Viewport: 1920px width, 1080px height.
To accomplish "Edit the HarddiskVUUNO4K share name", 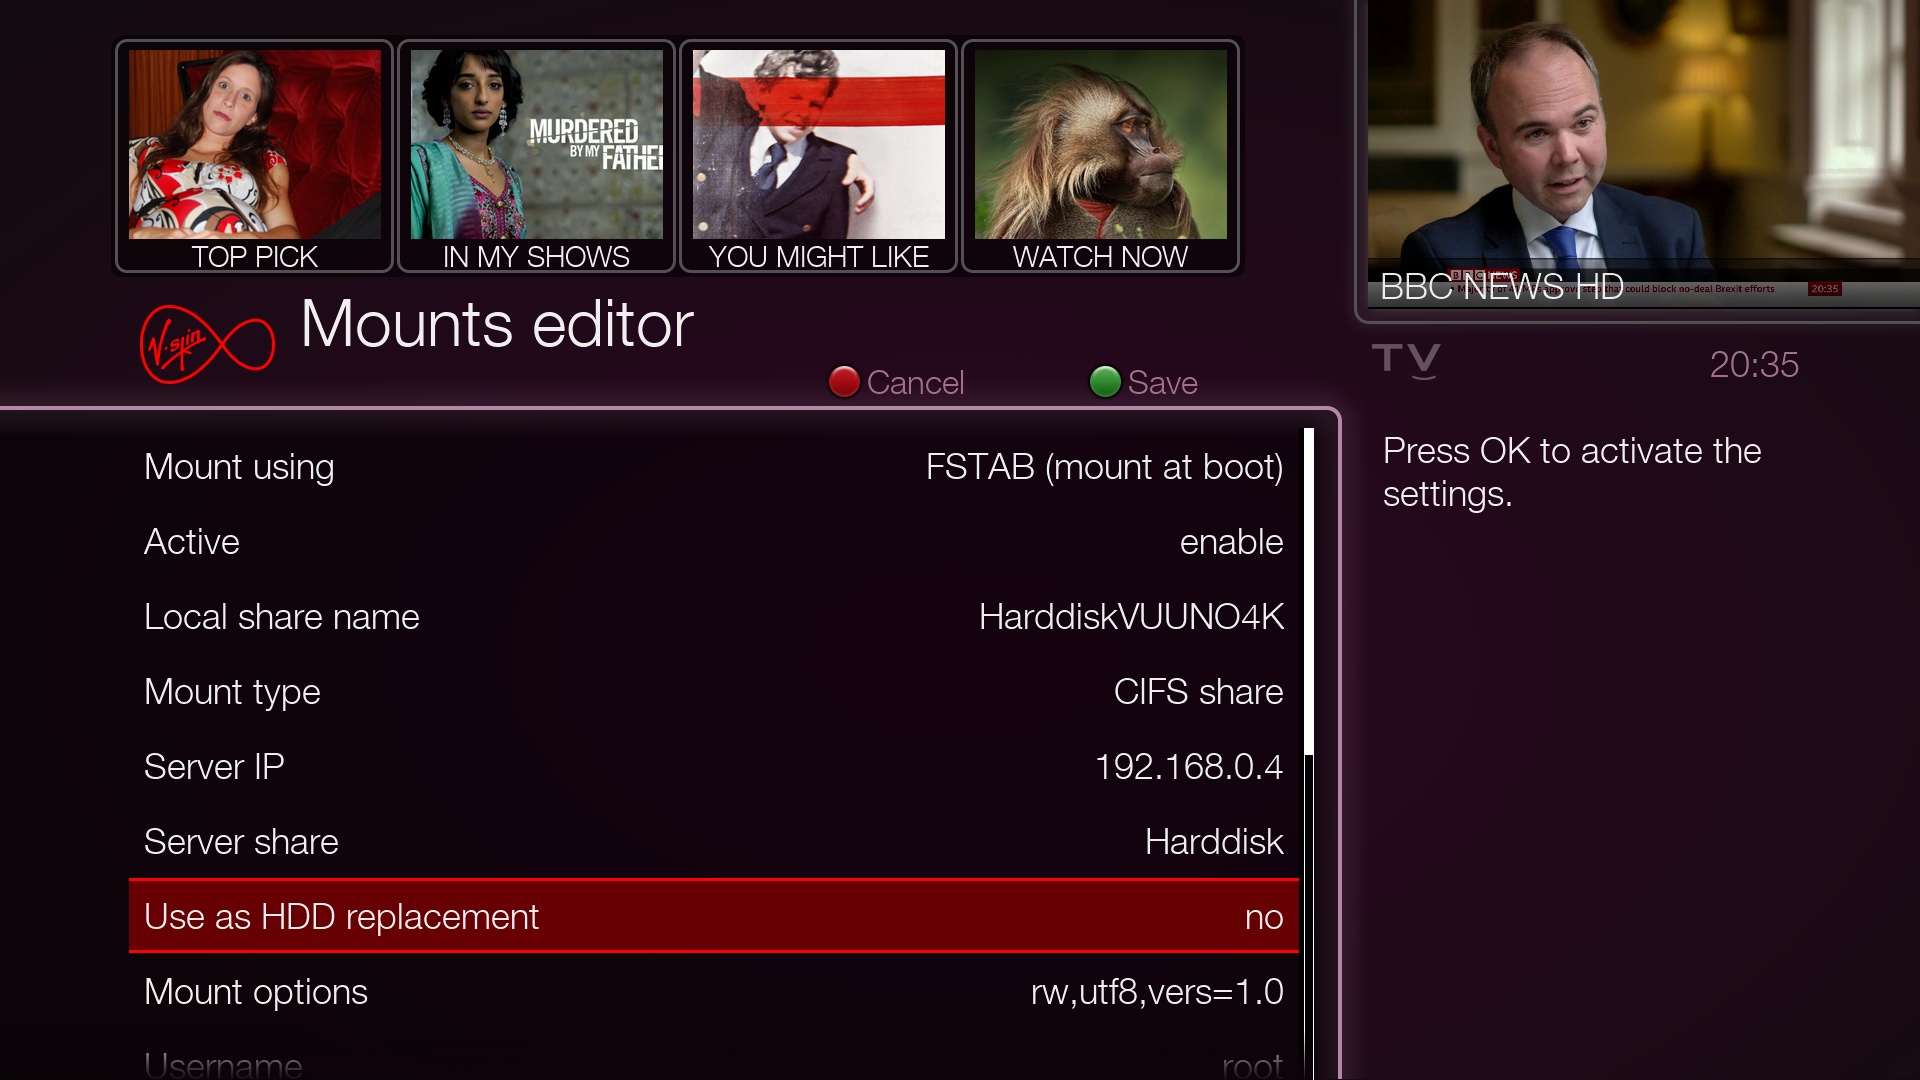I will [1131, 617].
